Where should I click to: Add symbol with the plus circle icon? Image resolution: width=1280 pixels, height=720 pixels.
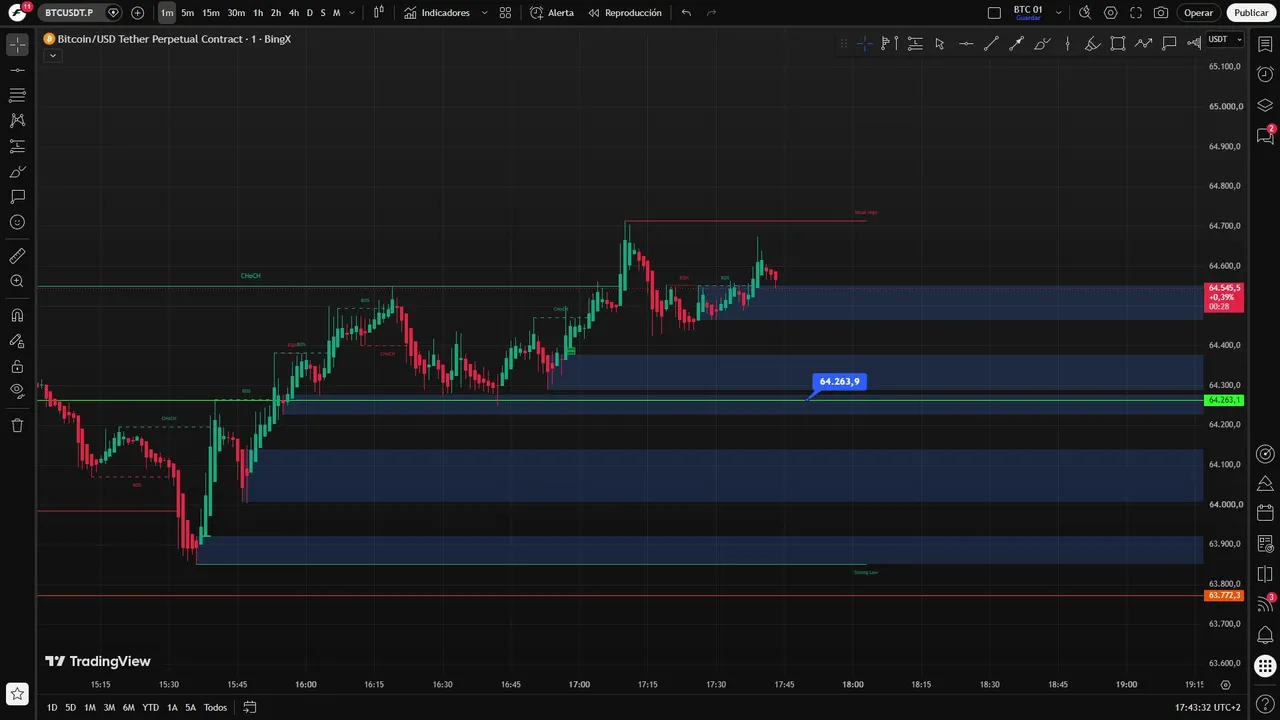tap(137, 13)
